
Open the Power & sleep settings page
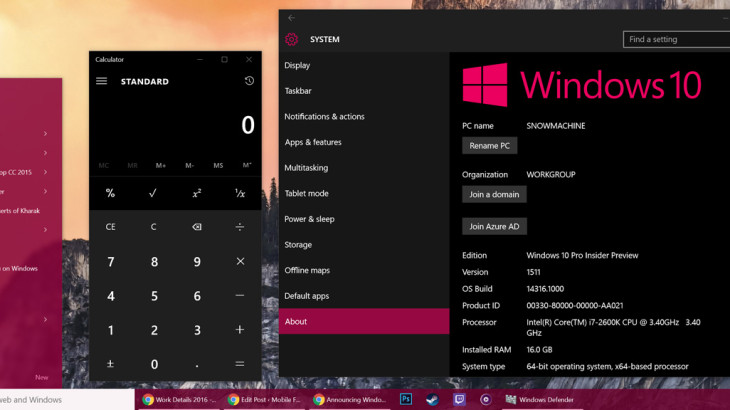tap(309, 219)
